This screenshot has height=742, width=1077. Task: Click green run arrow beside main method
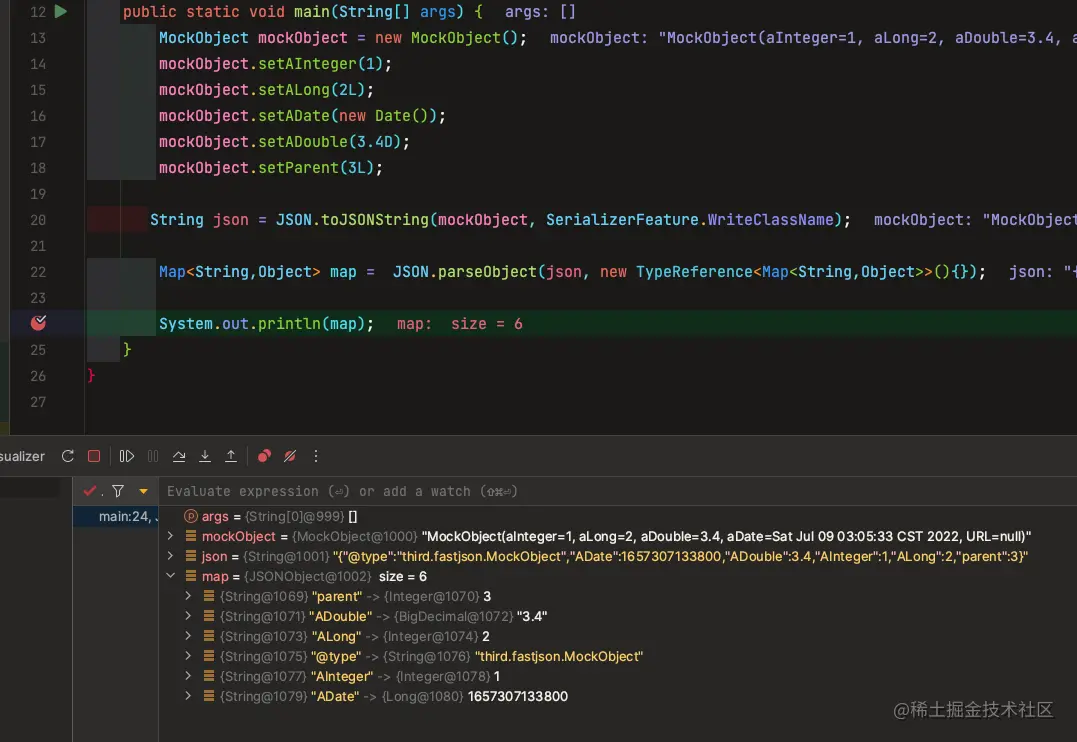[x=61, y=12]
